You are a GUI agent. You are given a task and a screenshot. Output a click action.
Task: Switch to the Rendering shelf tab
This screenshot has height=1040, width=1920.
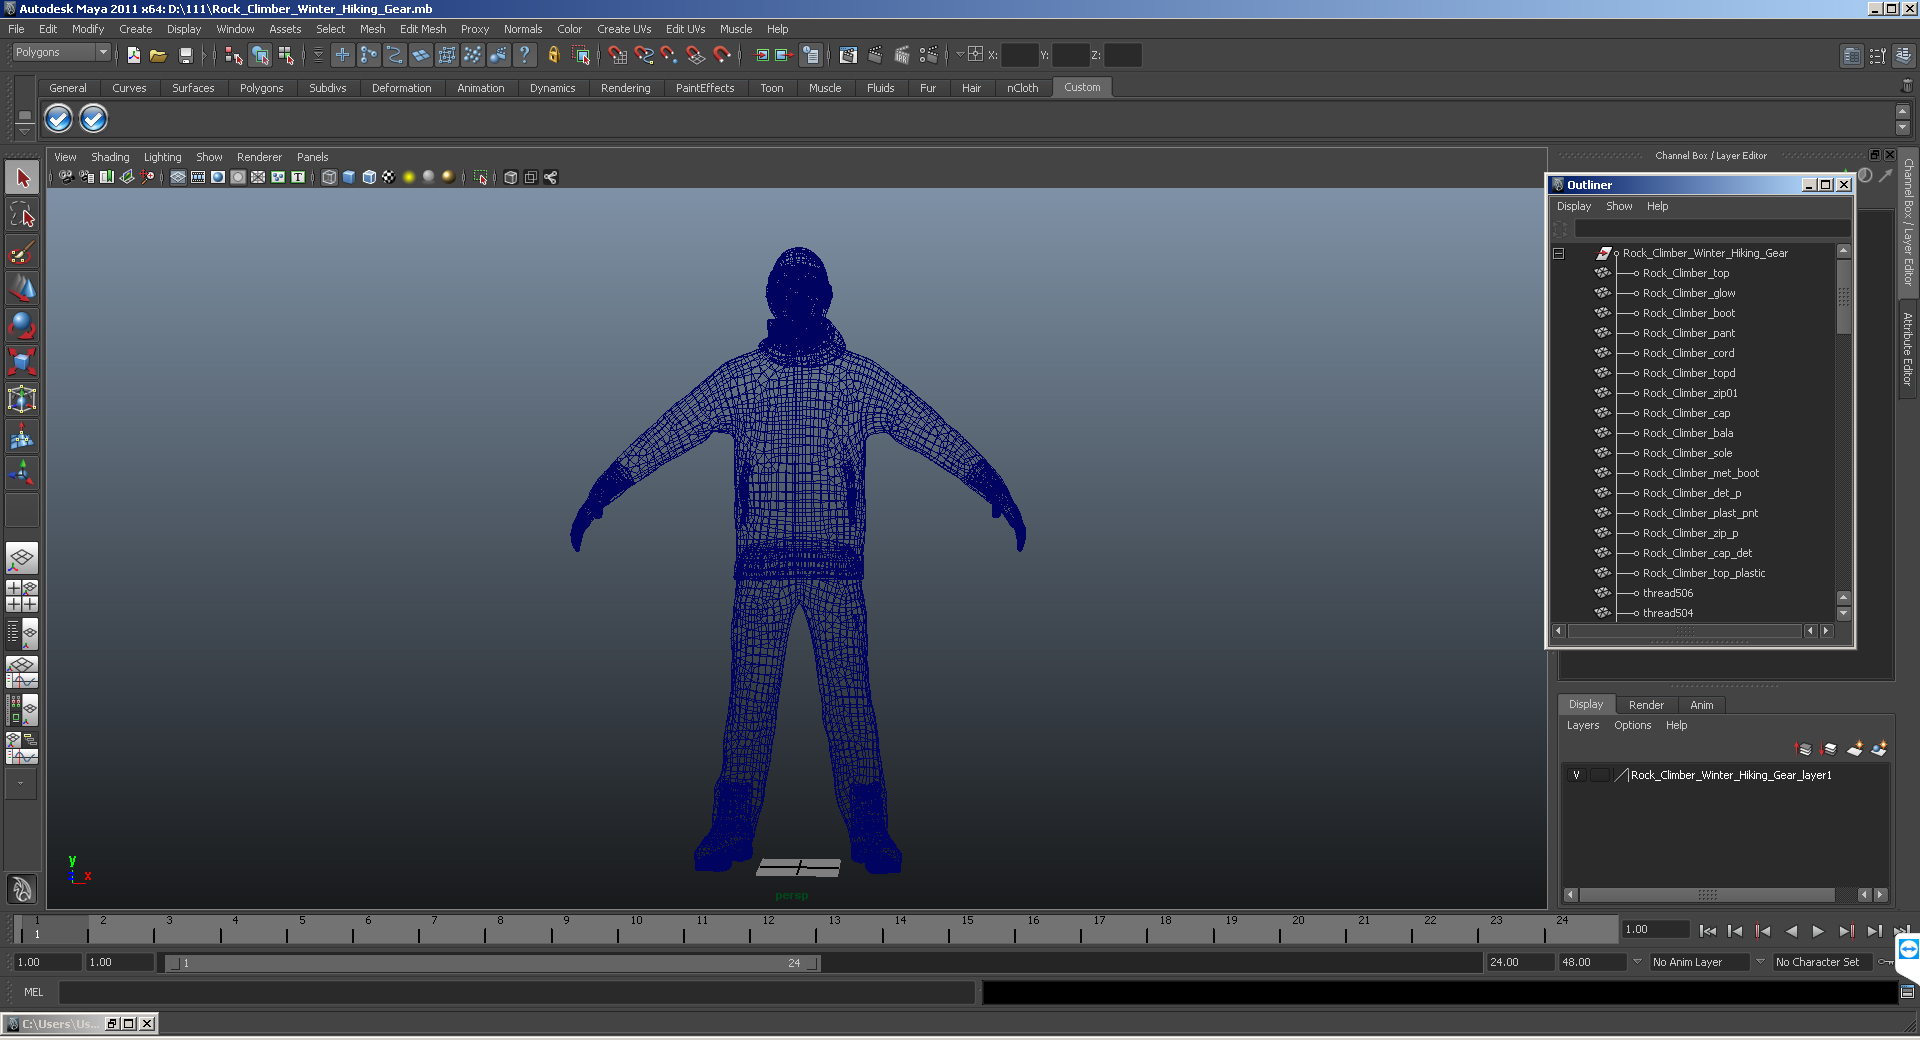pos(625,88)
